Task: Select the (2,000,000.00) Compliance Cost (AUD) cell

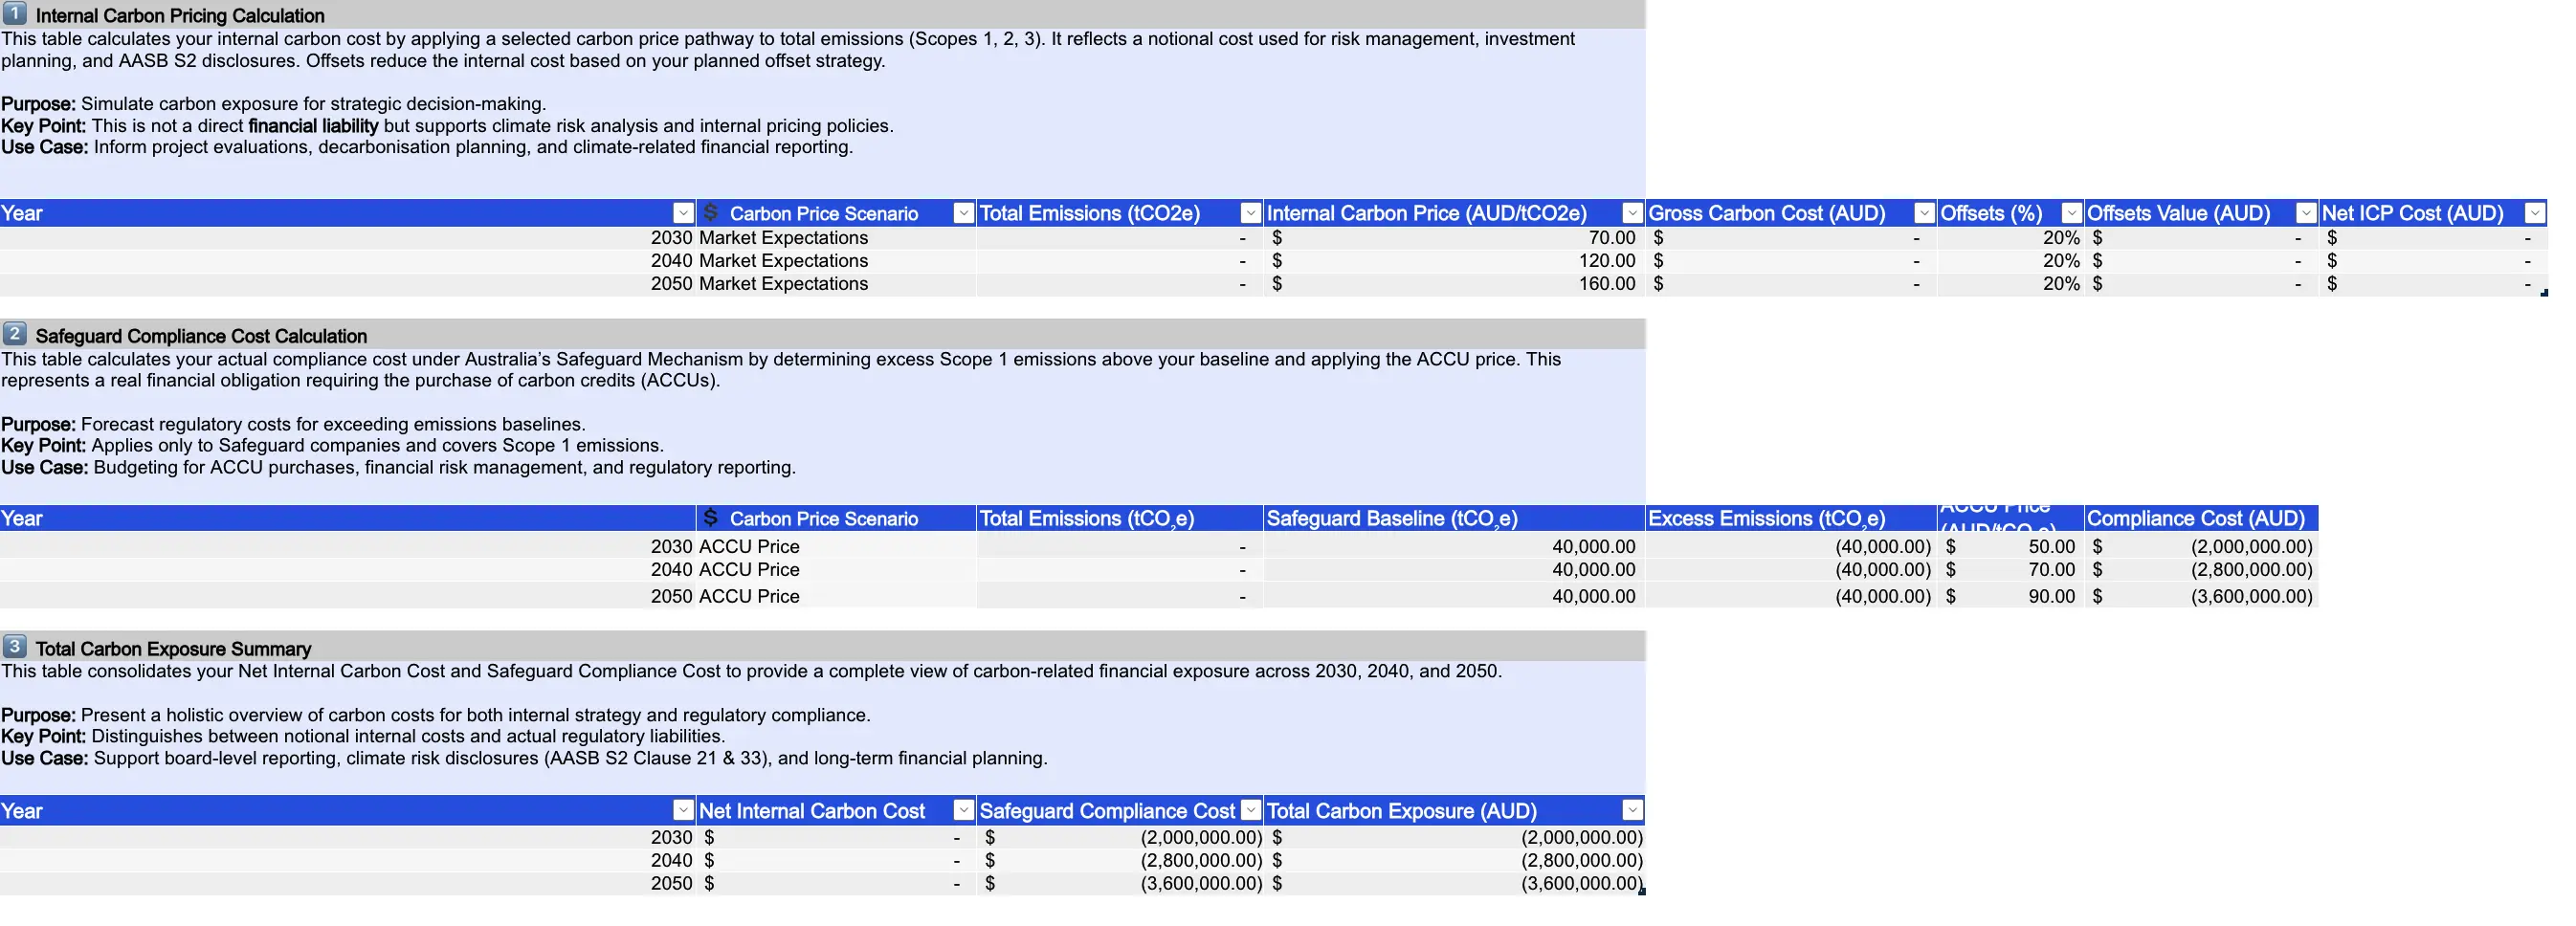Action: coord(2201,547)
